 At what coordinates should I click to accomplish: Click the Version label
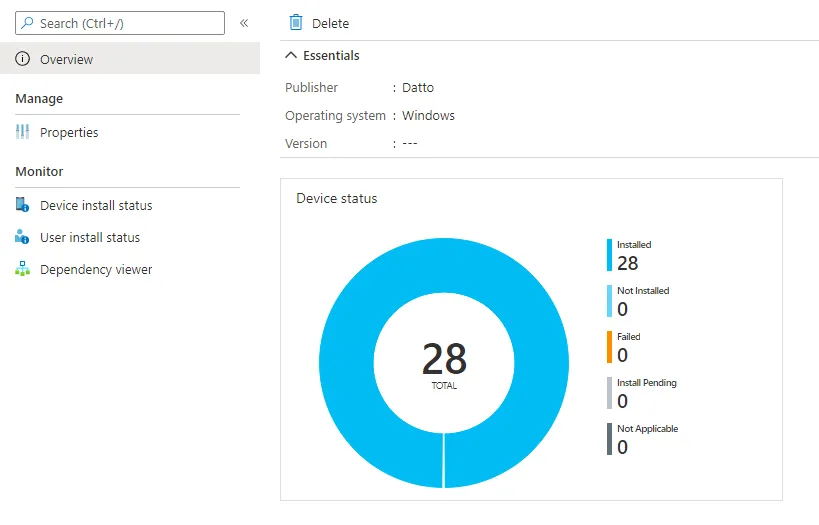[x=306, y=143]
